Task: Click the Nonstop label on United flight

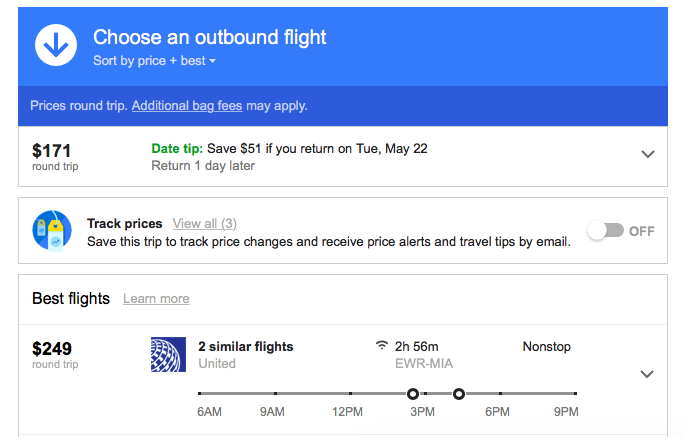Action: tap(547, 347)
